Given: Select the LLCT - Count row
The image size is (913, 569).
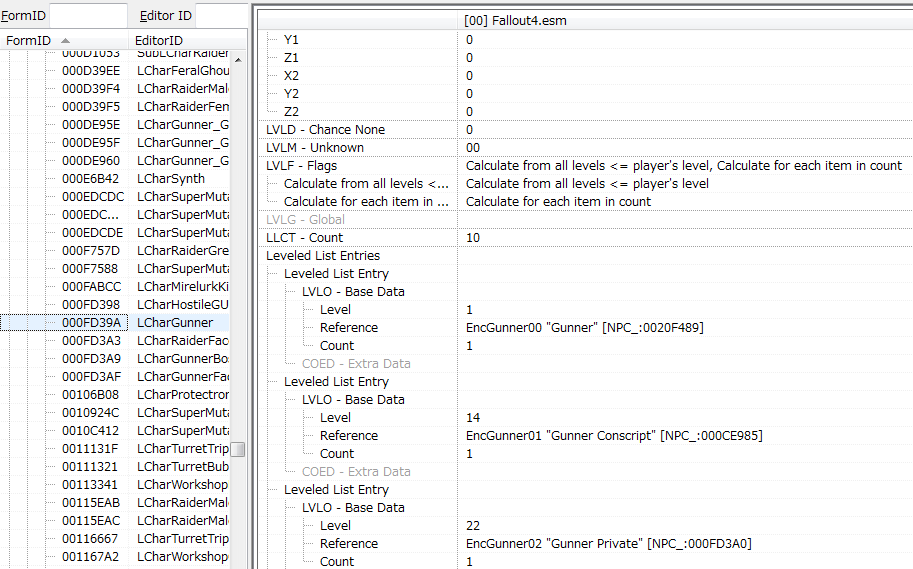Looking at the screenshot, I should coord(585,238).
